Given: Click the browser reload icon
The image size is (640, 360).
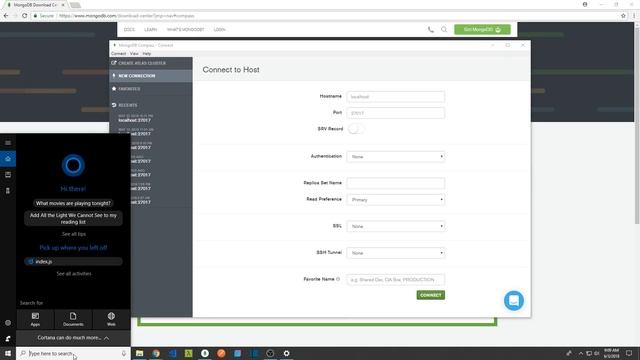Looking at the screenshot, I should pyautogui.click(x=24, y=16).
